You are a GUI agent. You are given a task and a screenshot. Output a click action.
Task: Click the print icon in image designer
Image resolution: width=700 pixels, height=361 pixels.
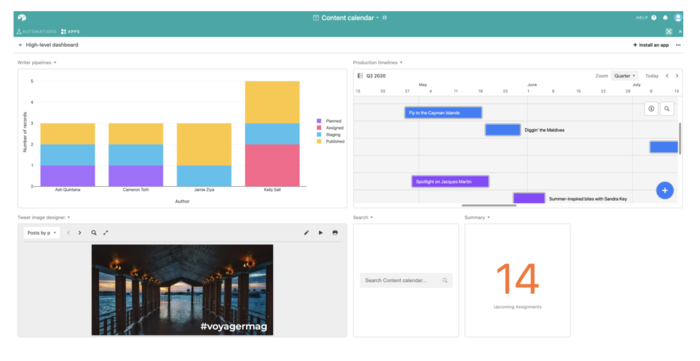(335, 232)
